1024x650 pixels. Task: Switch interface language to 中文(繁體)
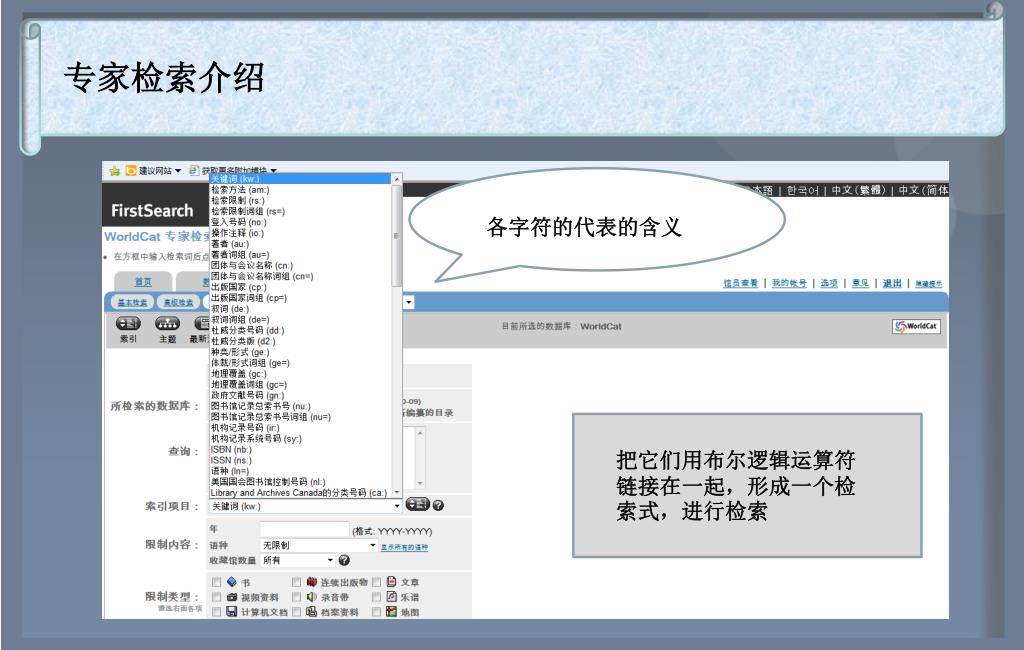tap(858, 190)
